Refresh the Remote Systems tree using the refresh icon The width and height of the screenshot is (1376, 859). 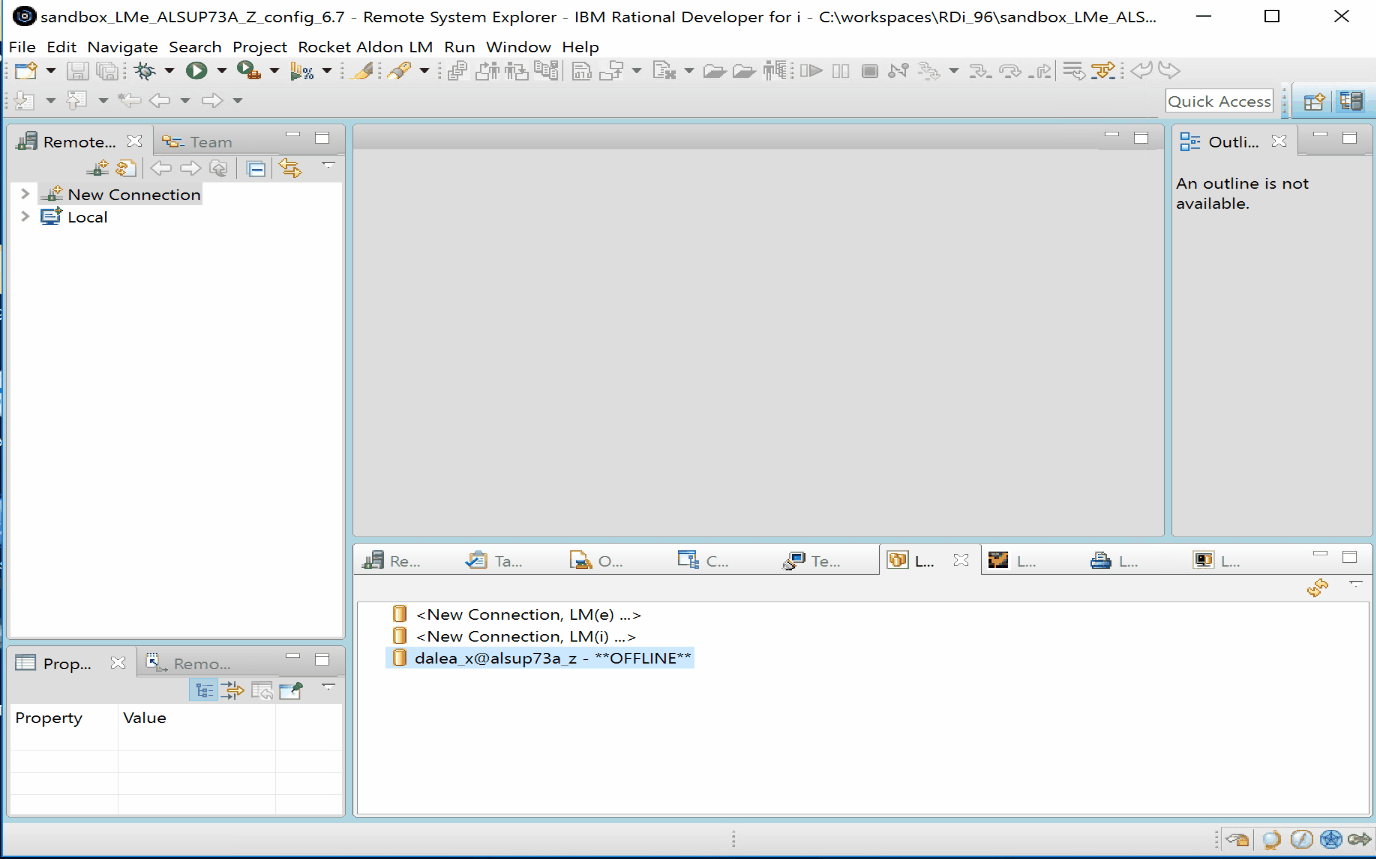(125, 167)
